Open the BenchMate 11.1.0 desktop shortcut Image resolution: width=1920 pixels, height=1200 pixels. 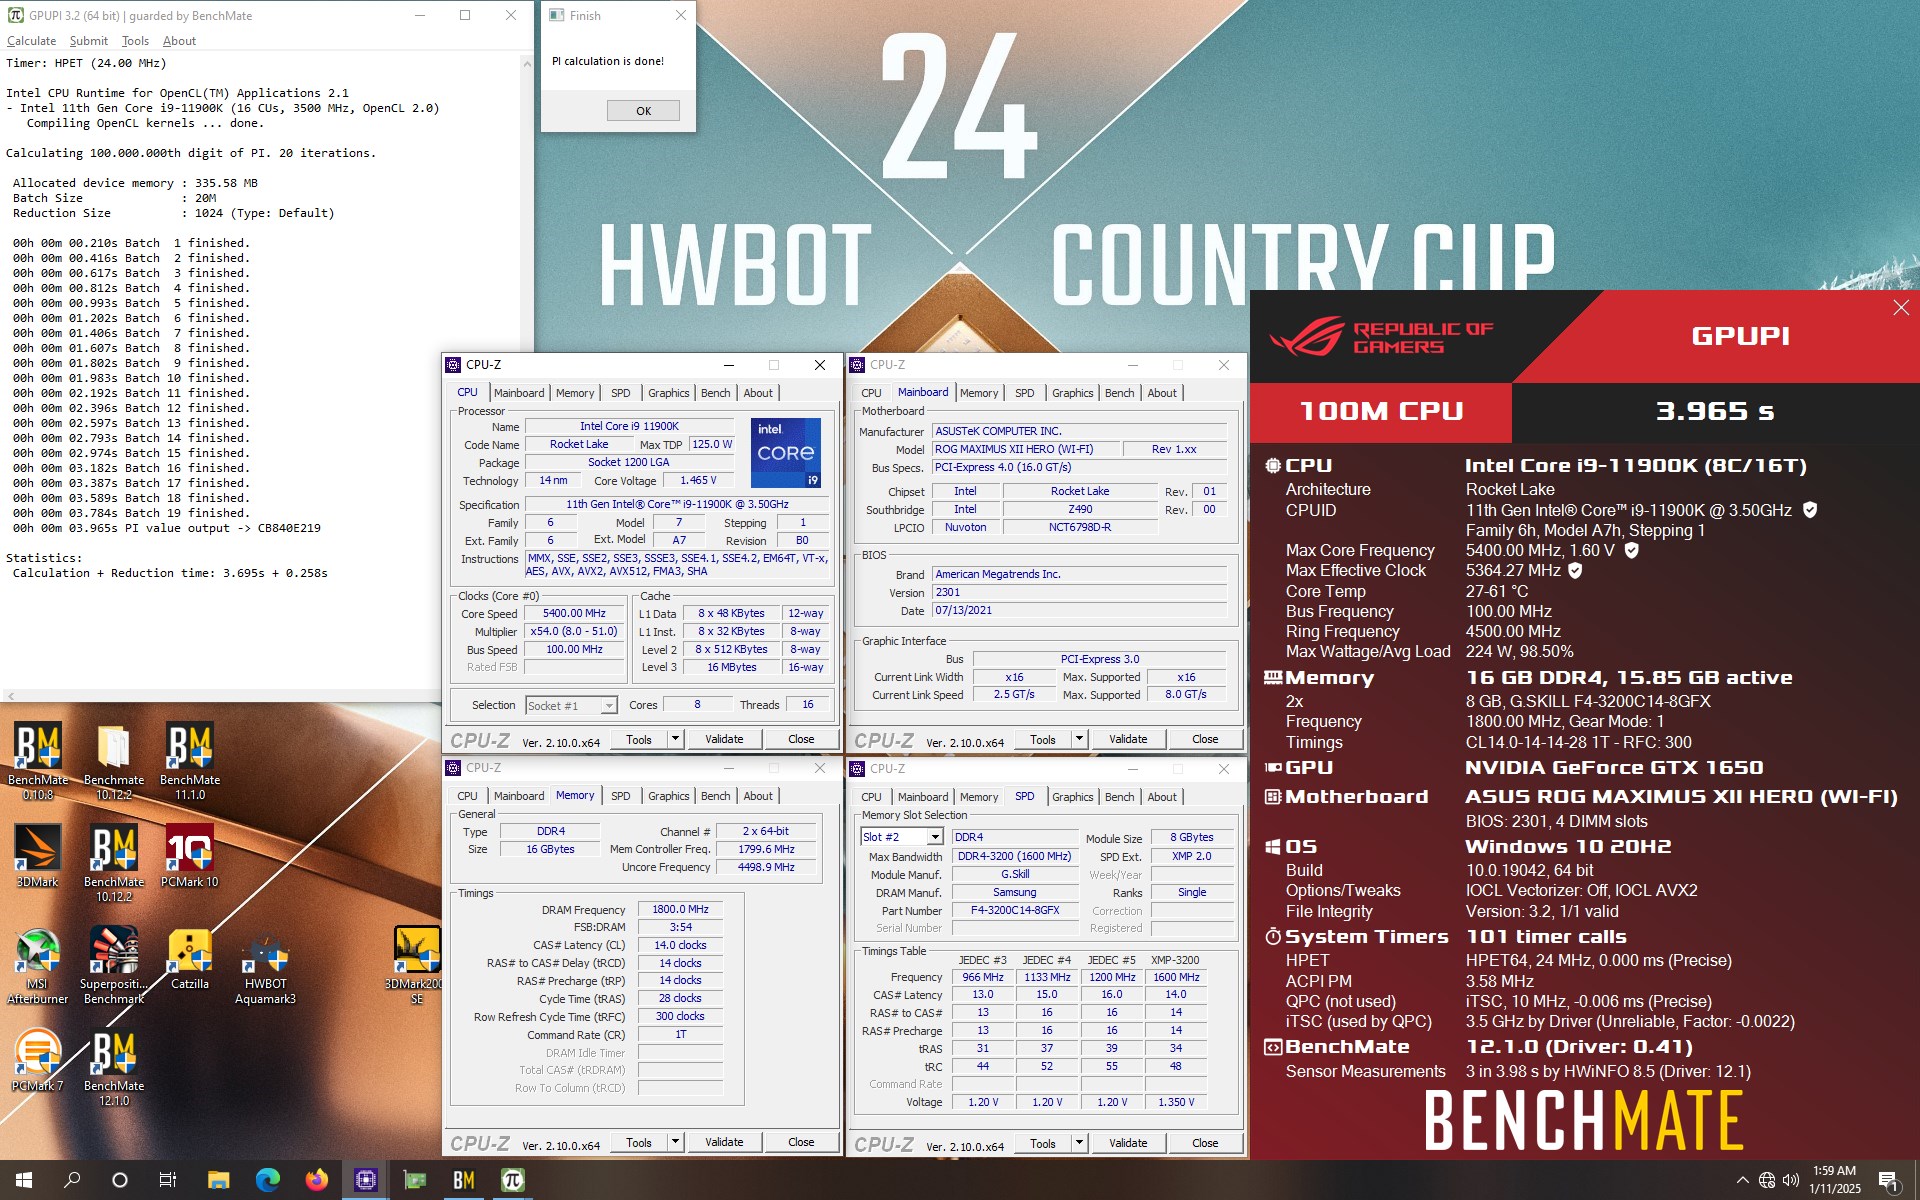click(x=190, y=760)
